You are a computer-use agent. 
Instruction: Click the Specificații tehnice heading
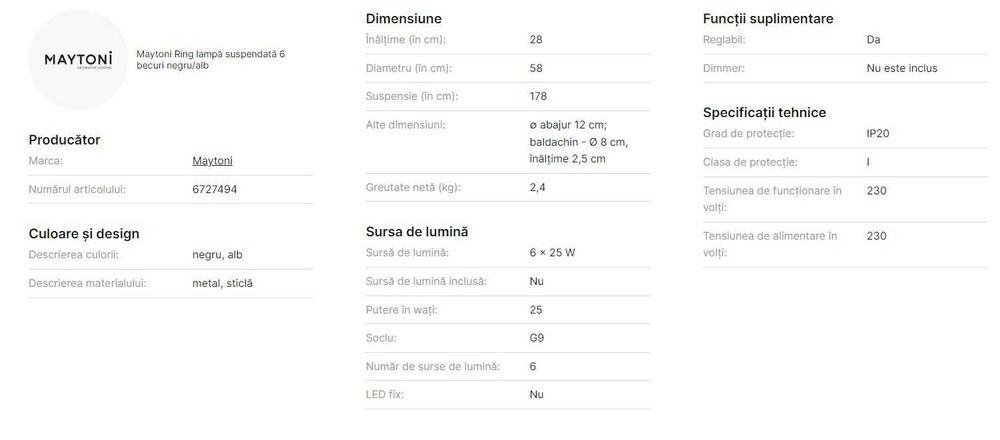point(764,112)
